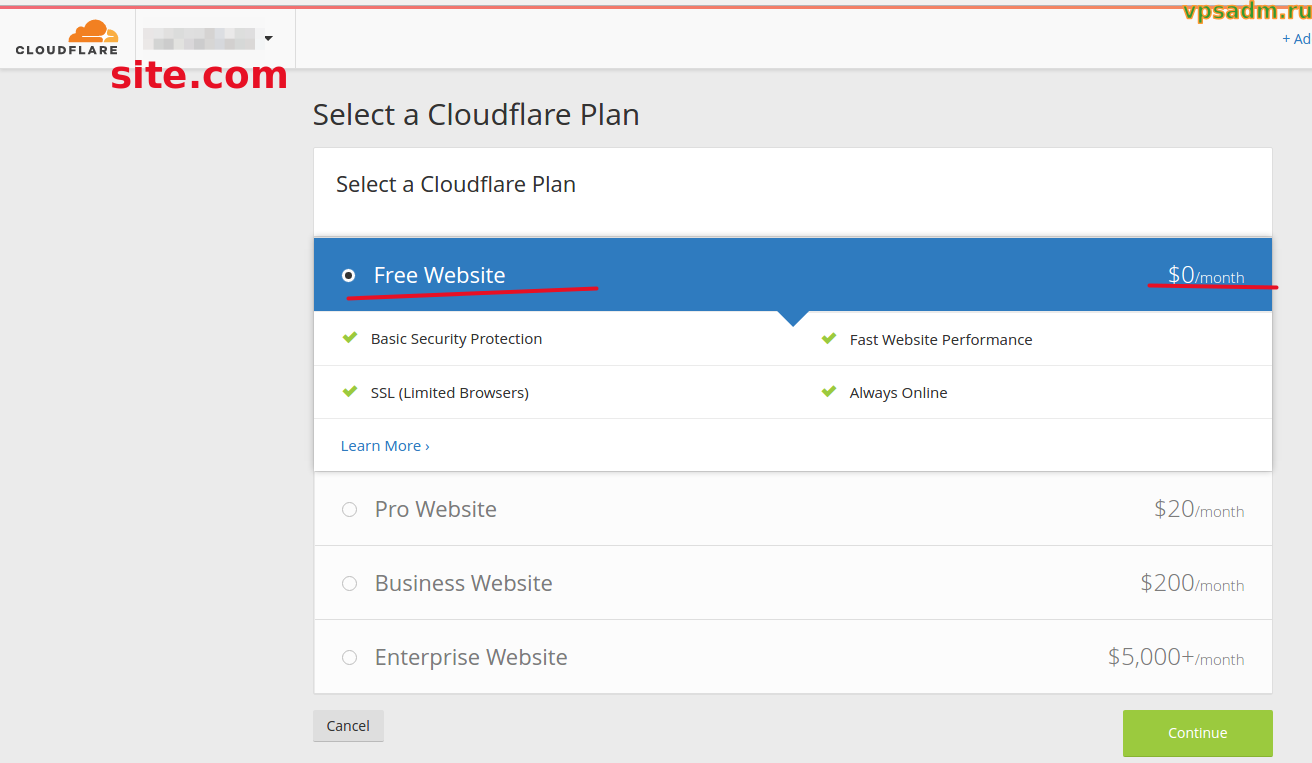The height and width of the screenshot is (763, 1312).
Task: Choose the Business Website radio button
Action: point(349,583)
